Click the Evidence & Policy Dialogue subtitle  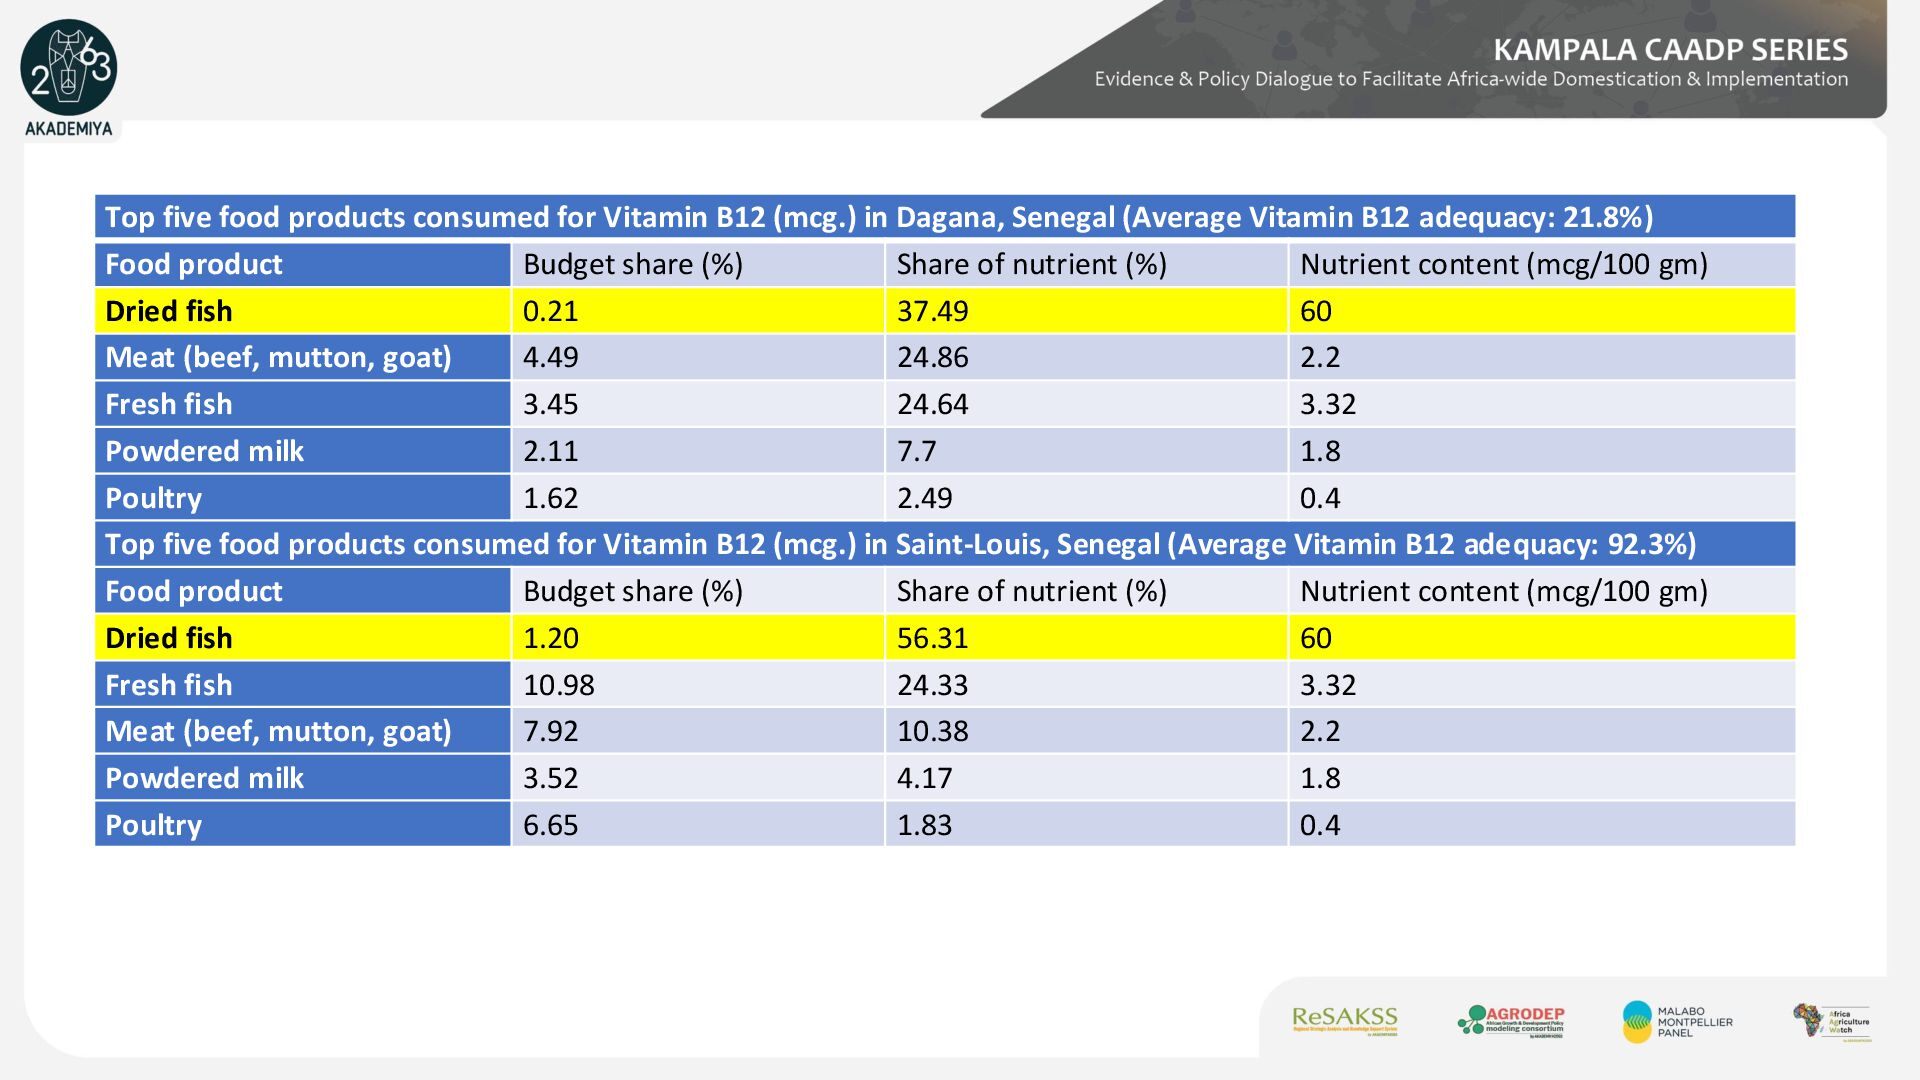[x=1470, y=79]
